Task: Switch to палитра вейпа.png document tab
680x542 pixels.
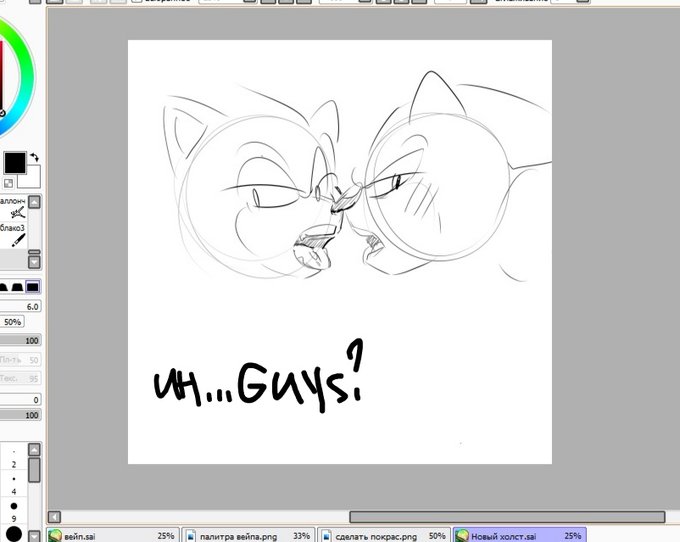Action: pyautogui.click(x=248, y=536)
